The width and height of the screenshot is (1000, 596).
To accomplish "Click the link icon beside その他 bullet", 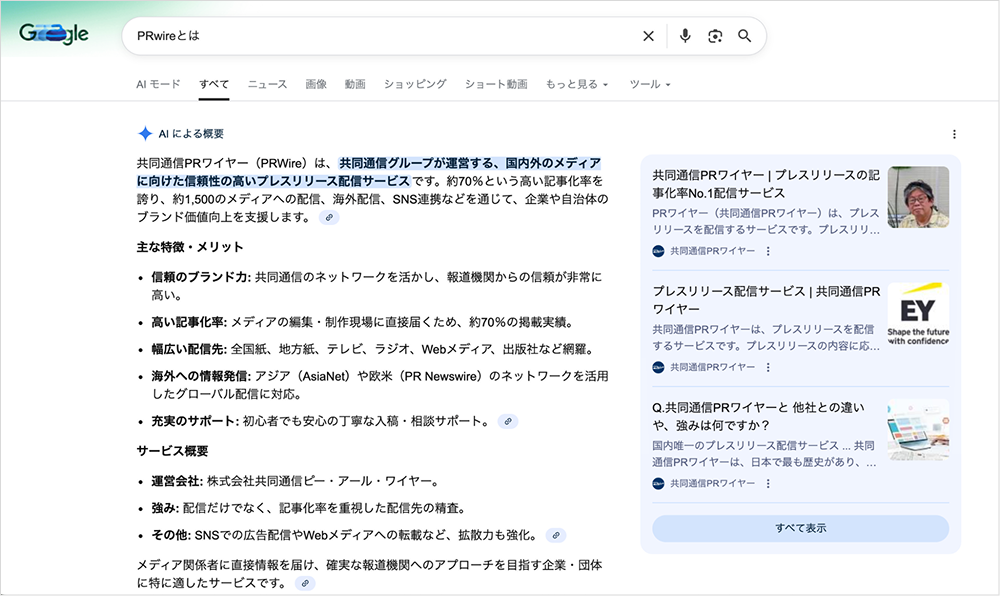I will 557,535.
